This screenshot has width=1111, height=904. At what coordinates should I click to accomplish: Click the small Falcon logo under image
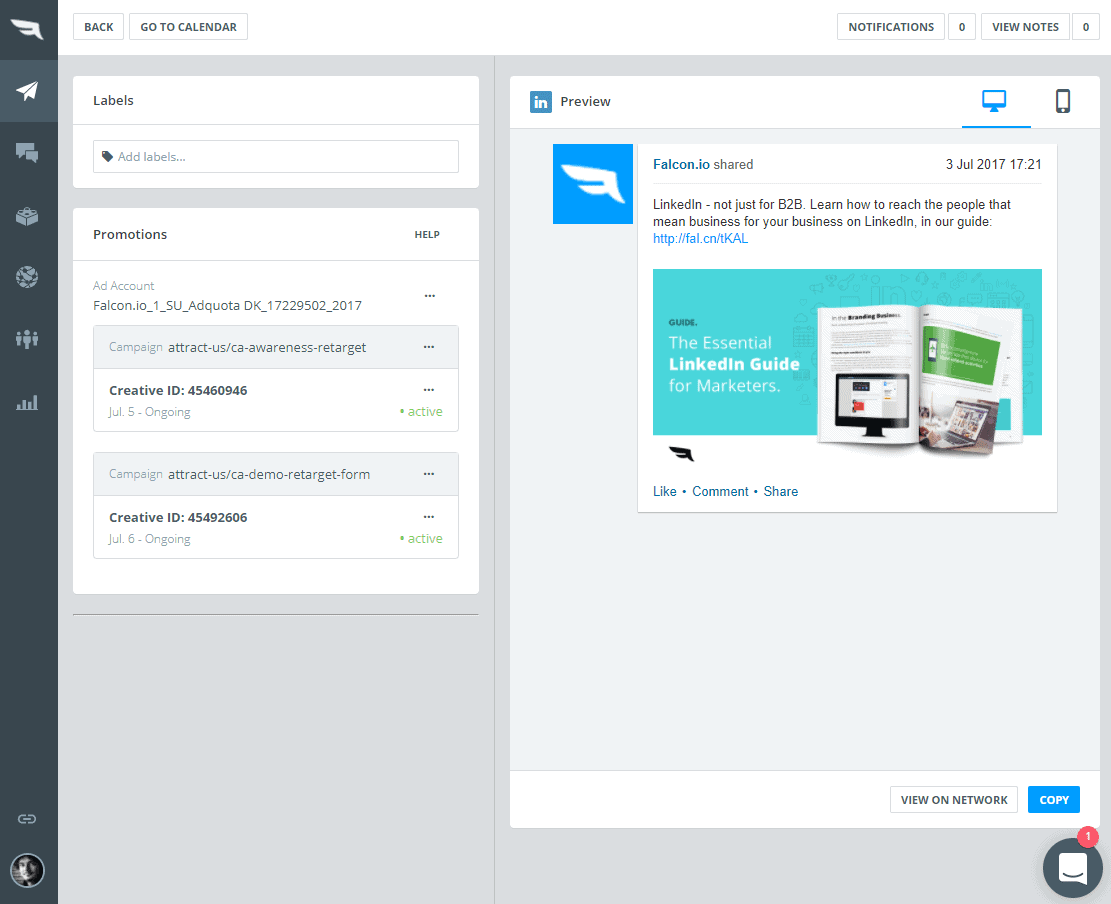coord(682,453)
